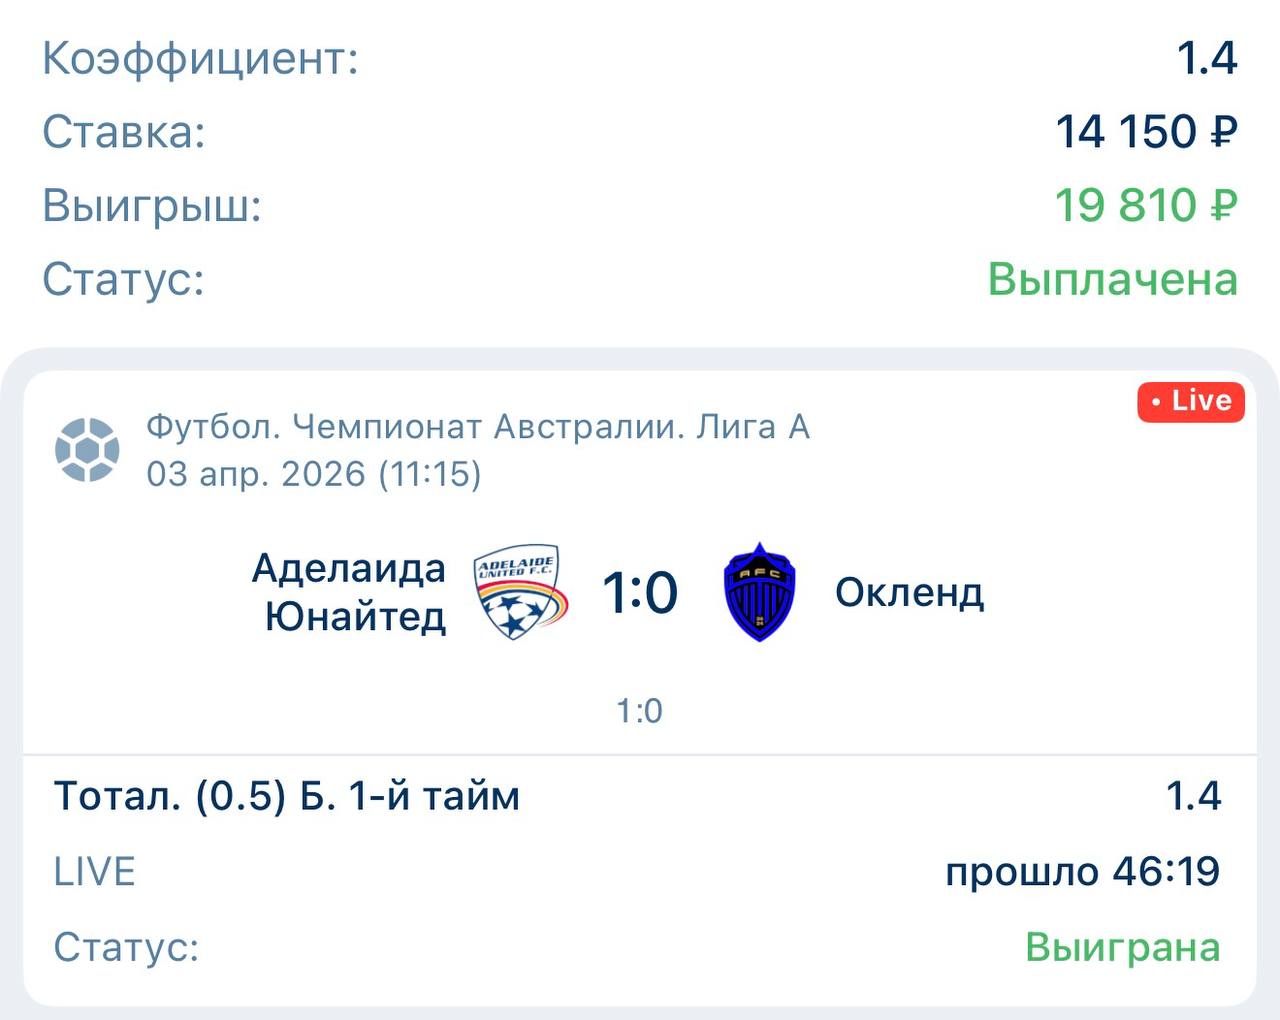Click the grey LIVE label in bet details
This screenshot has width=1280, height=1020.
click(94, 872)
